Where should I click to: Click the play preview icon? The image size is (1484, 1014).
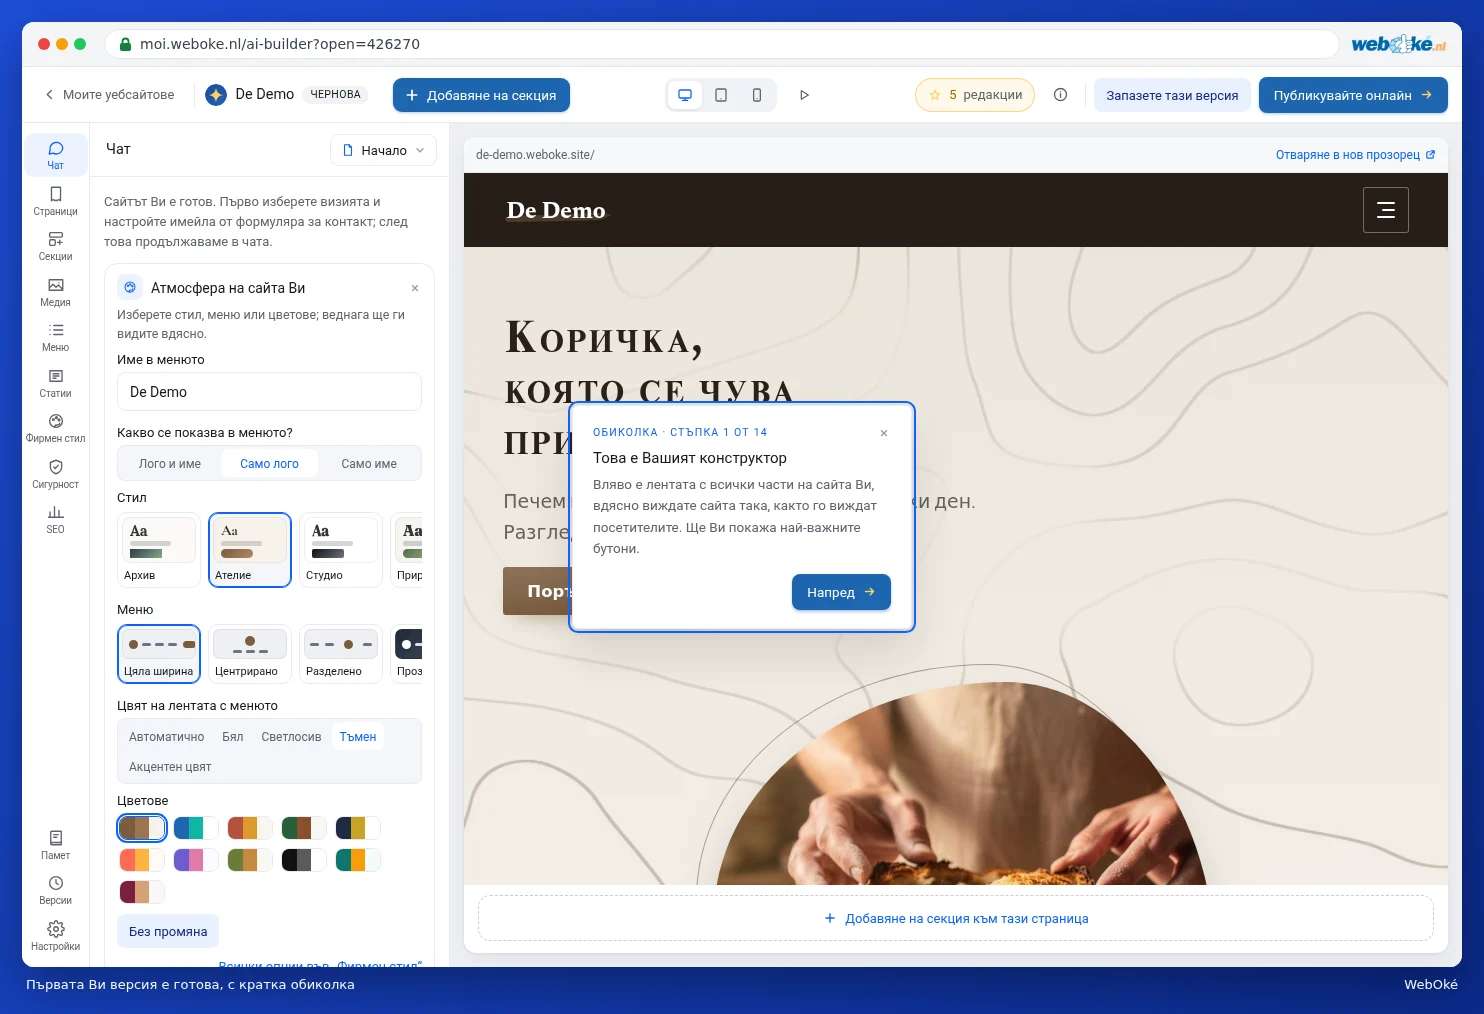(x=804, y=95)
